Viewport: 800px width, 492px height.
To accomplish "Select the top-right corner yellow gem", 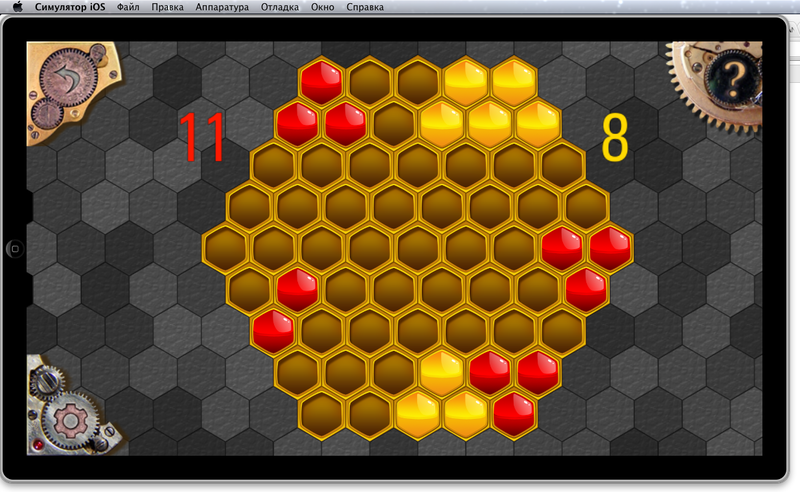I will pyautogui.click(x=514, y=83).
